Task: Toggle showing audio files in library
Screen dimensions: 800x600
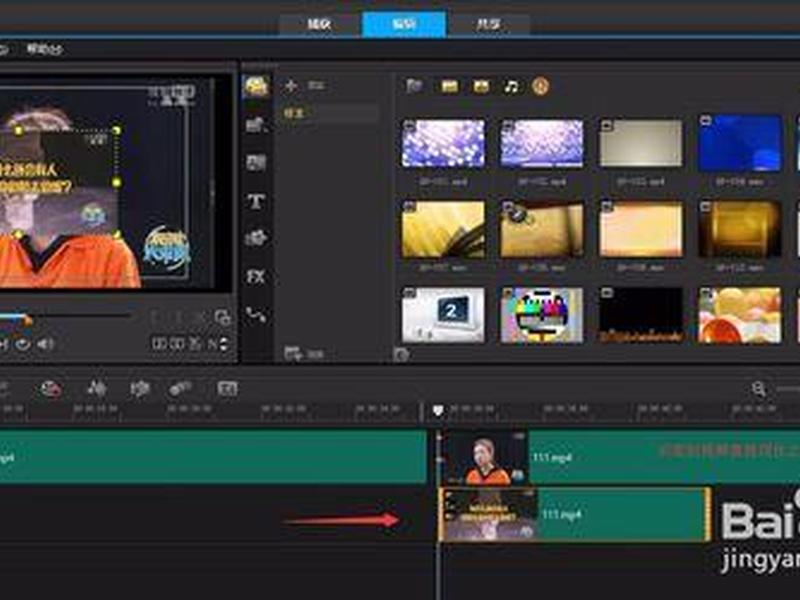Action: 511,86
